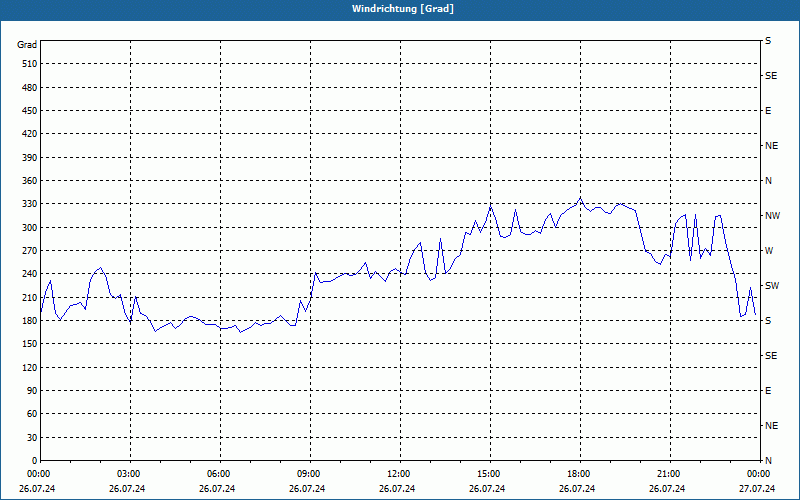
Task: Select the 27.07.24 date label
Action: tap(757, 489)
